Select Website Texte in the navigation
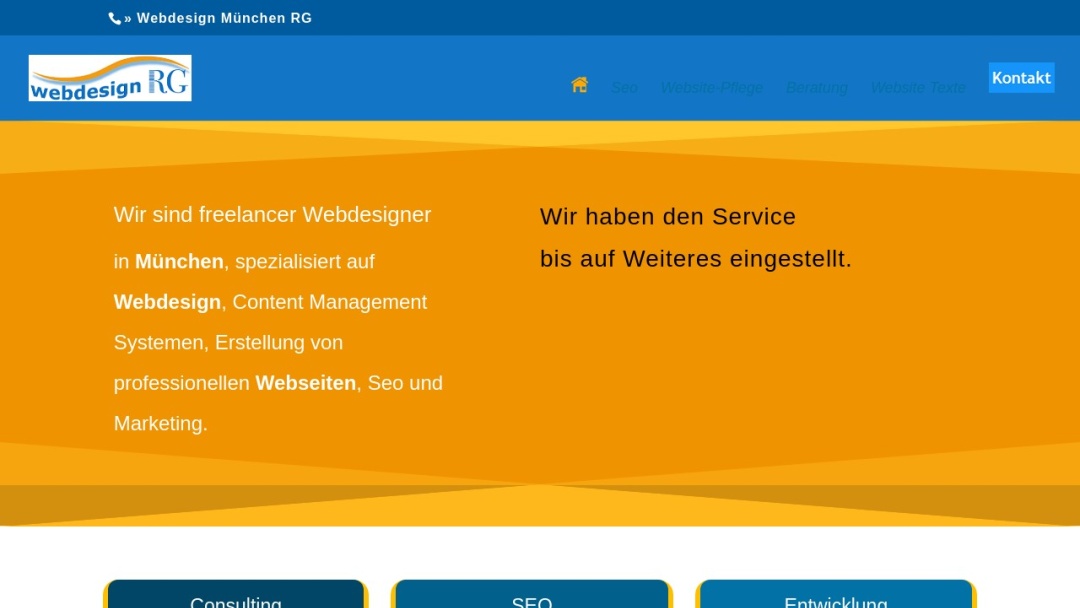 click(x=918, y=87)
